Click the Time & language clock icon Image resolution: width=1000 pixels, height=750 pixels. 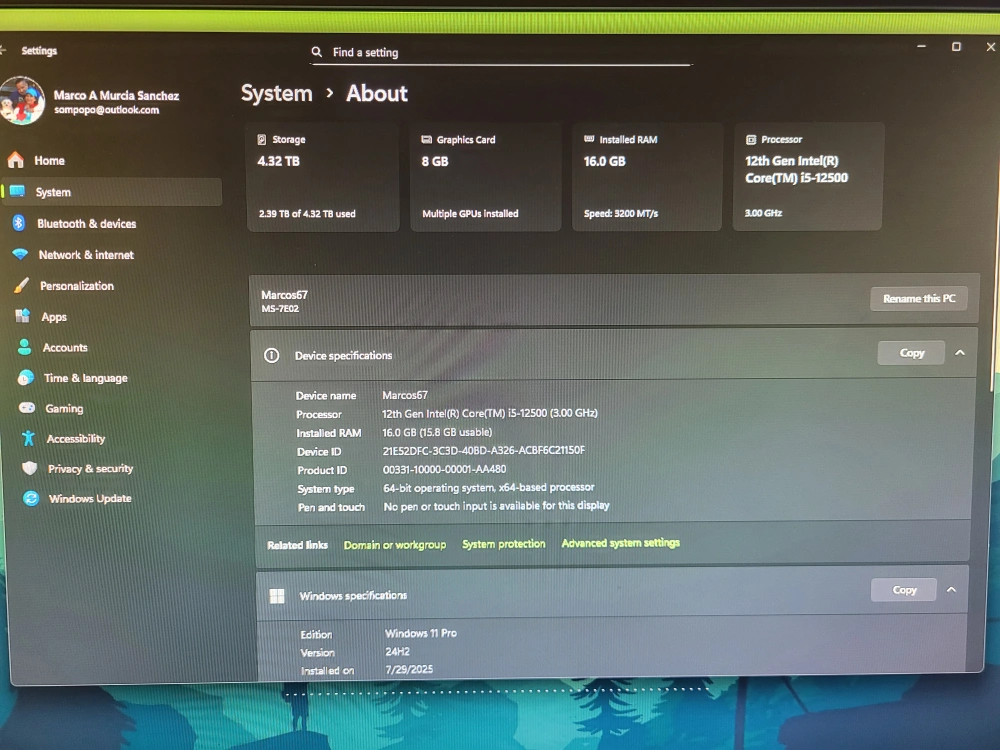(26, 378)
